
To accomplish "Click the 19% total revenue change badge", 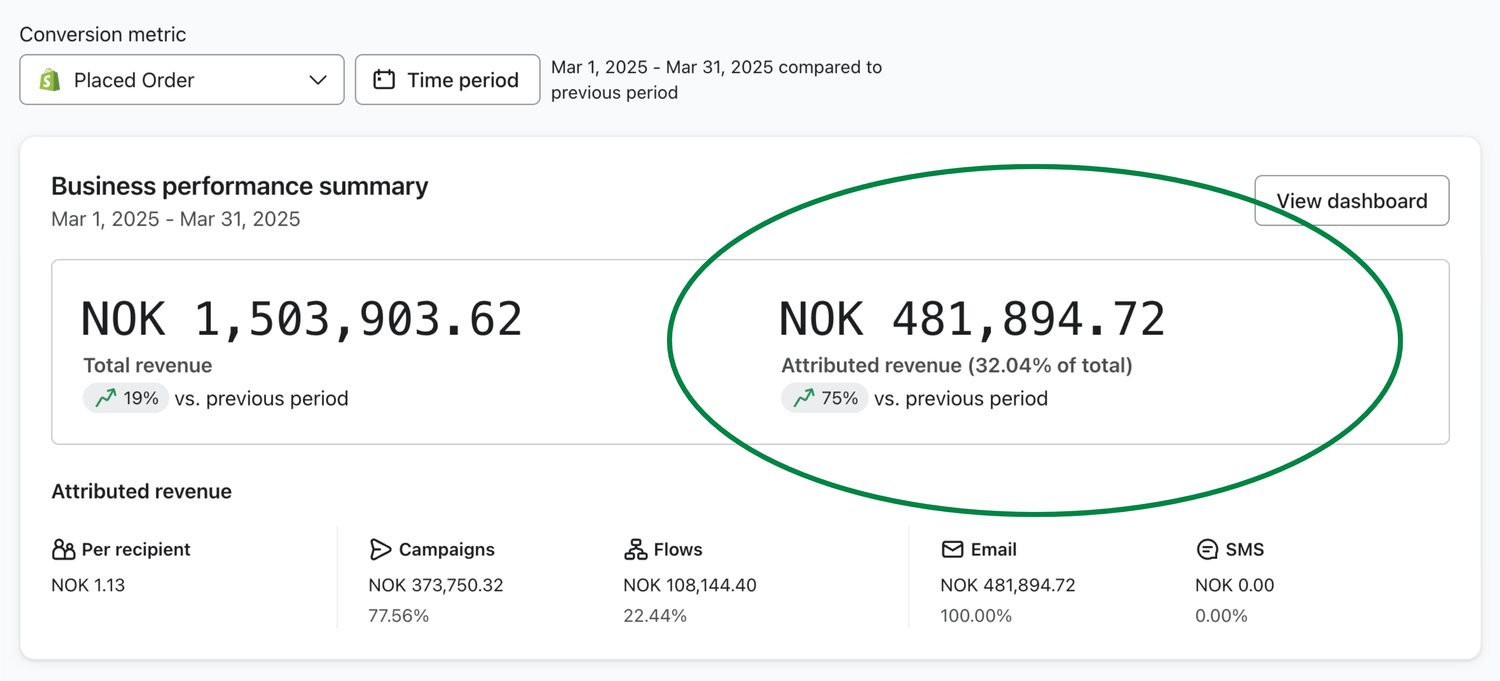I will [127, 399].
